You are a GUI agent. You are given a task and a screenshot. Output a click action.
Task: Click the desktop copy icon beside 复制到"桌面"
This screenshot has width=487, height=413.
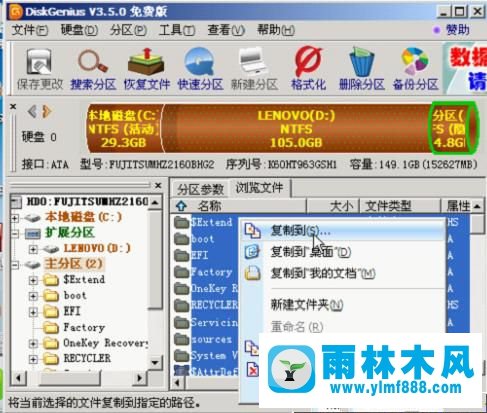pos(252,252)
